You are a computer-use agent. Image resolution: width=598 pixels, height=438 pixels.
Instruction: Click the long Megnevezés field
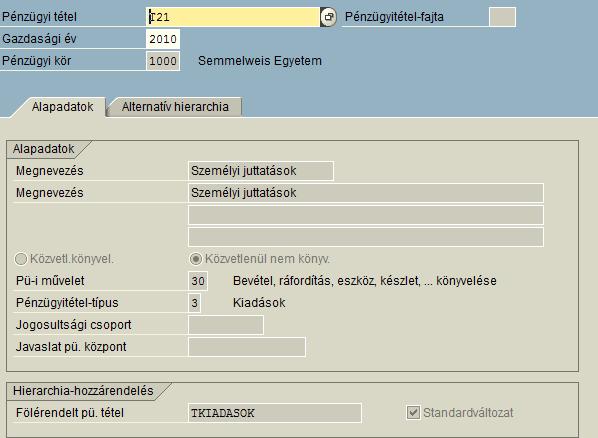point(366,193)
